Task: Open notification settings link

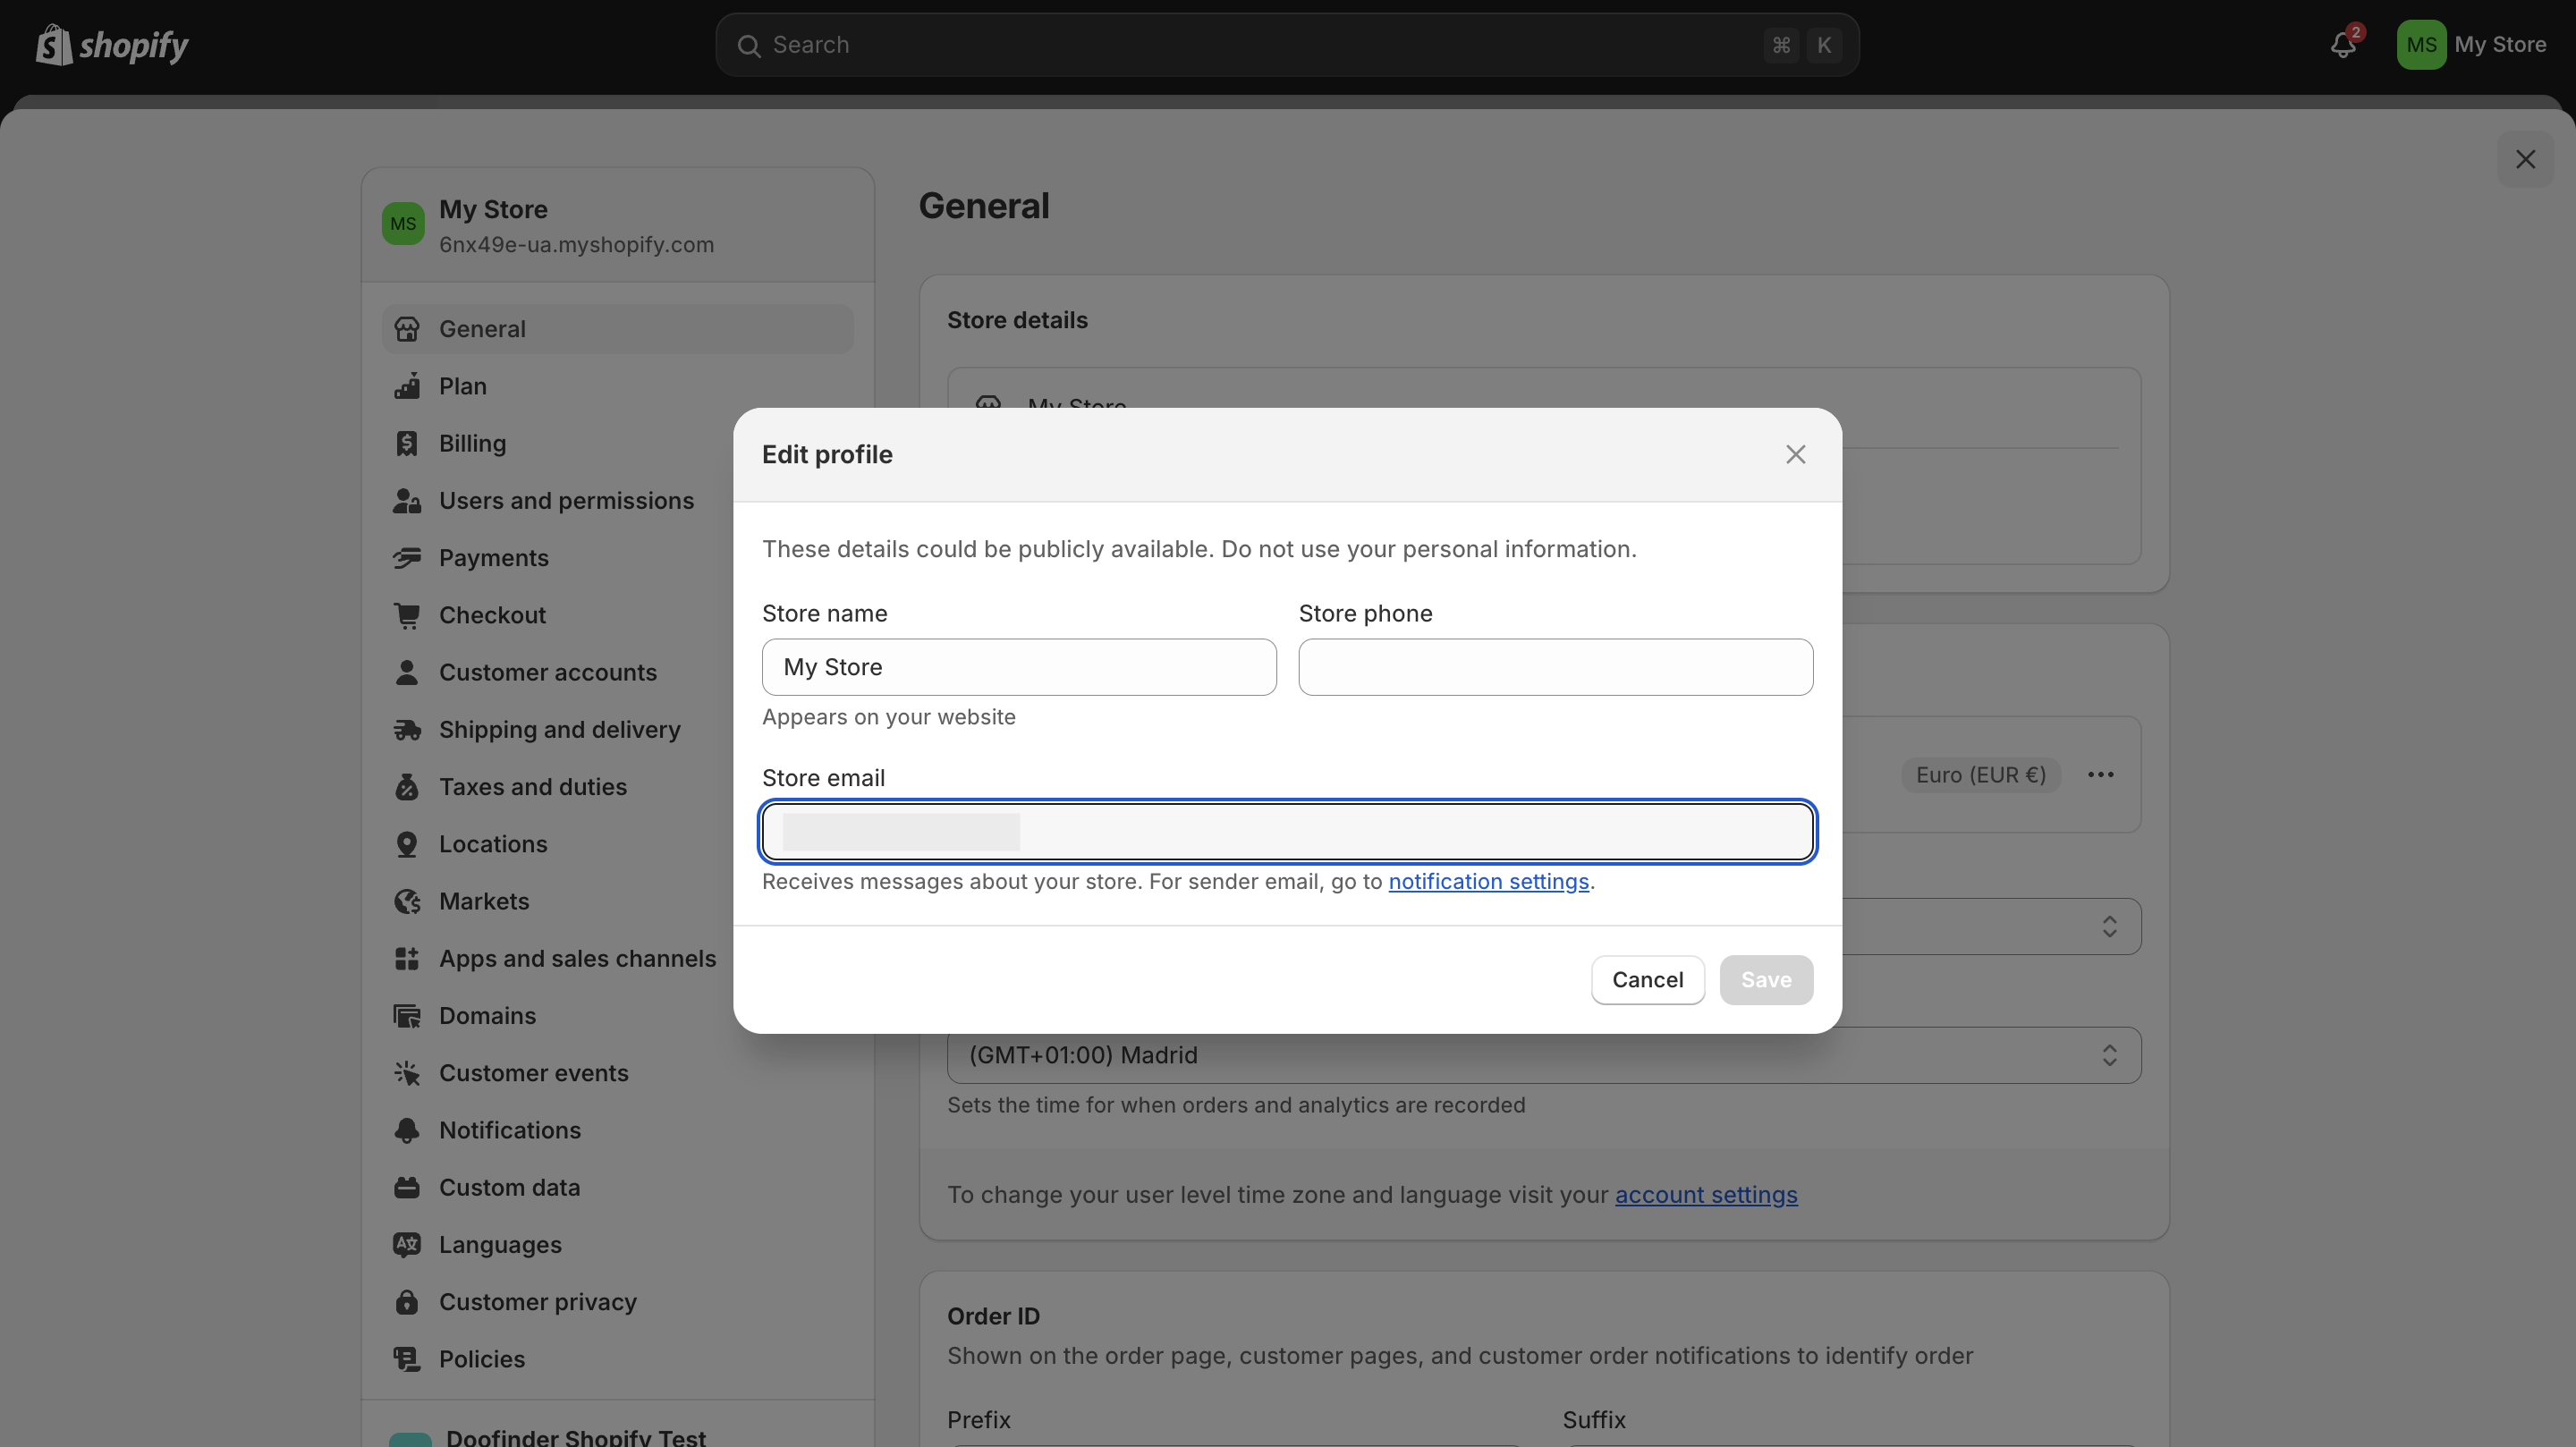Action: click(x=1488, y=881)
